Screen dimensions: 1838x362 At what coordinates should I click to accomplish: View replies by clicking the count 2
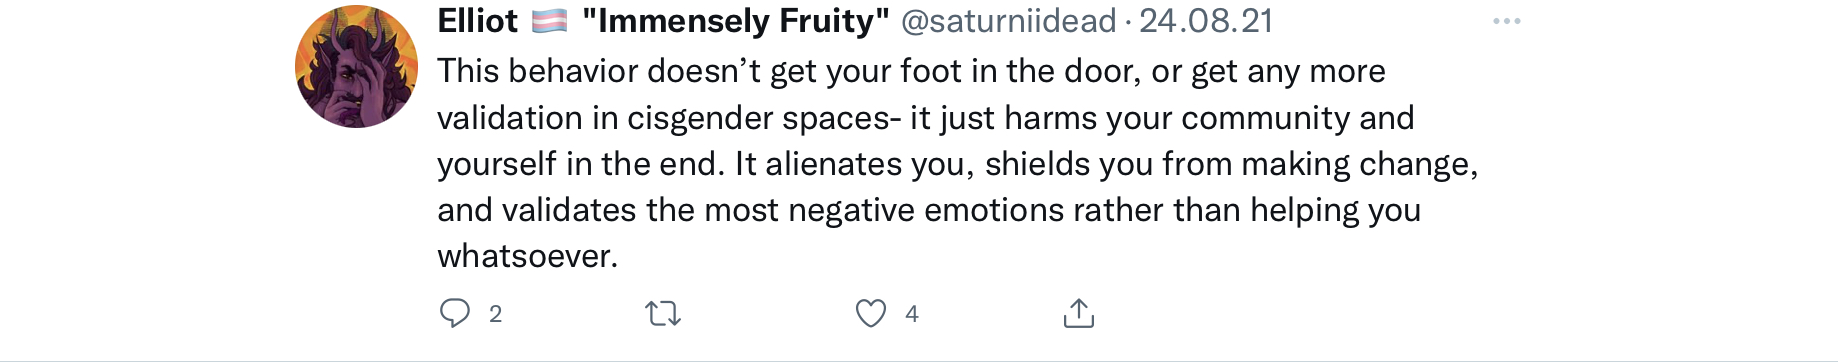495,314
